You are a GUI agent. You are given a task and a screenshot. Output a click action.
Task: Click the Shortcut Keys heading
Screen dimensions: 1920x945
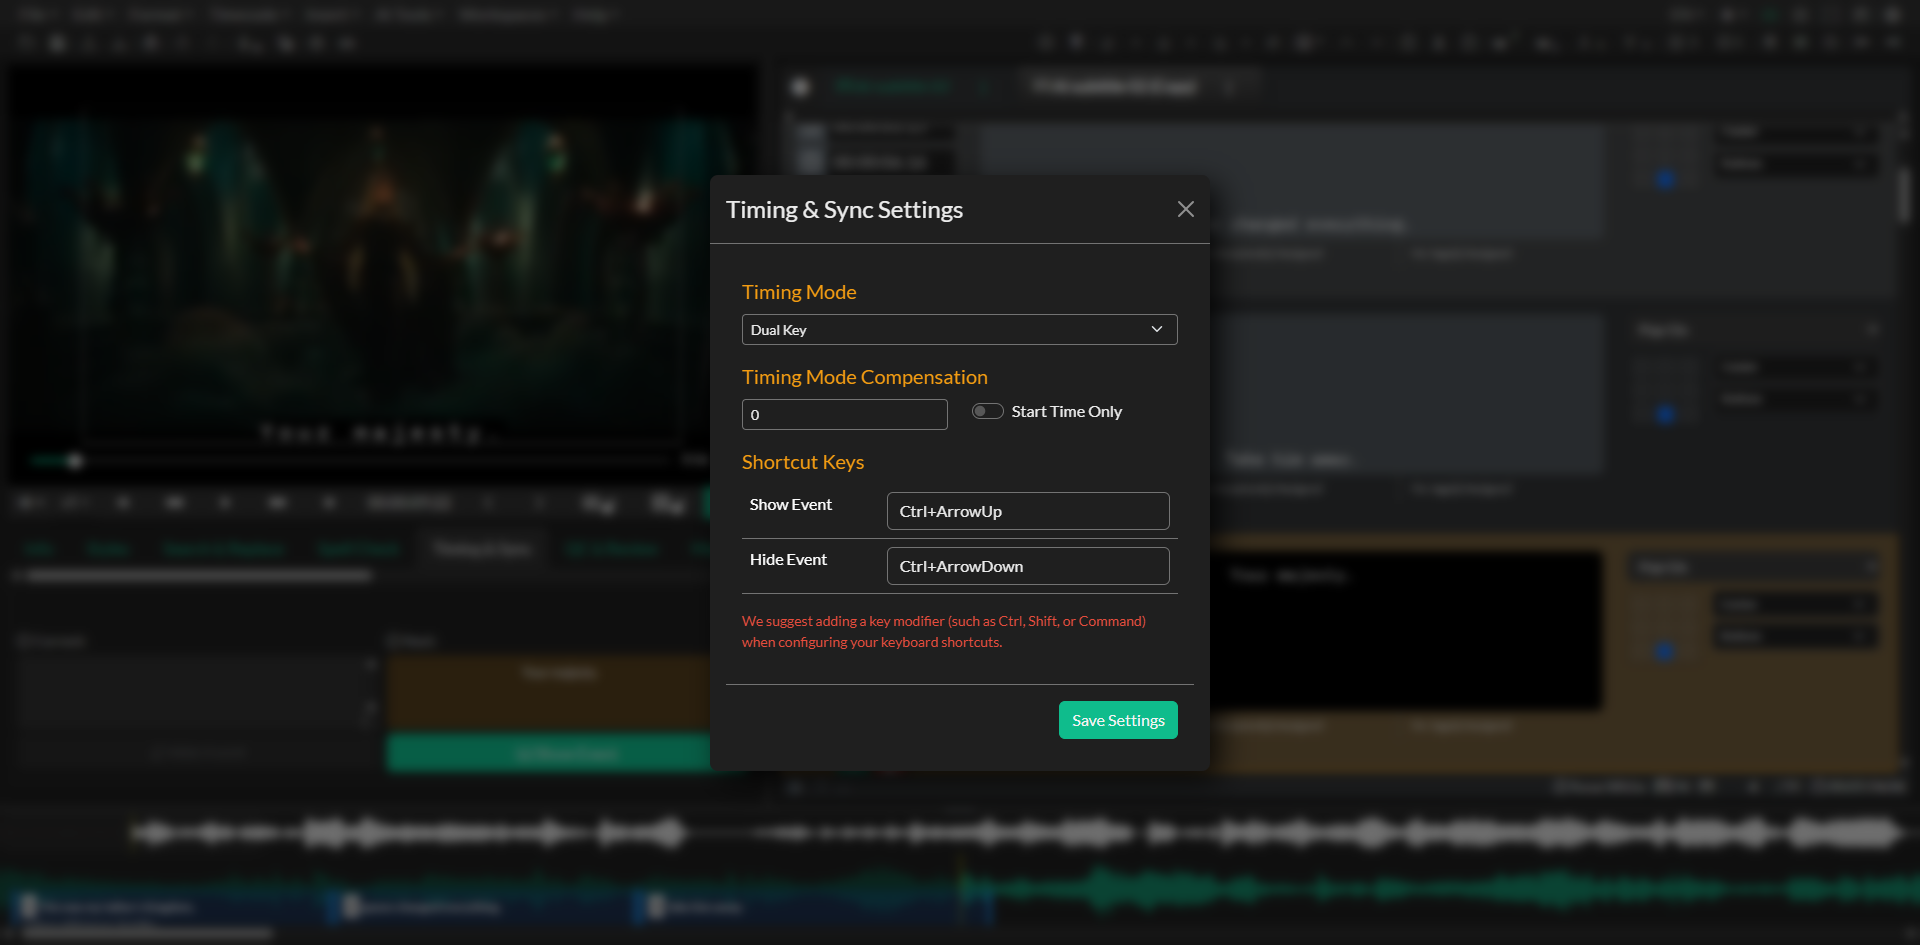point(803,462)
